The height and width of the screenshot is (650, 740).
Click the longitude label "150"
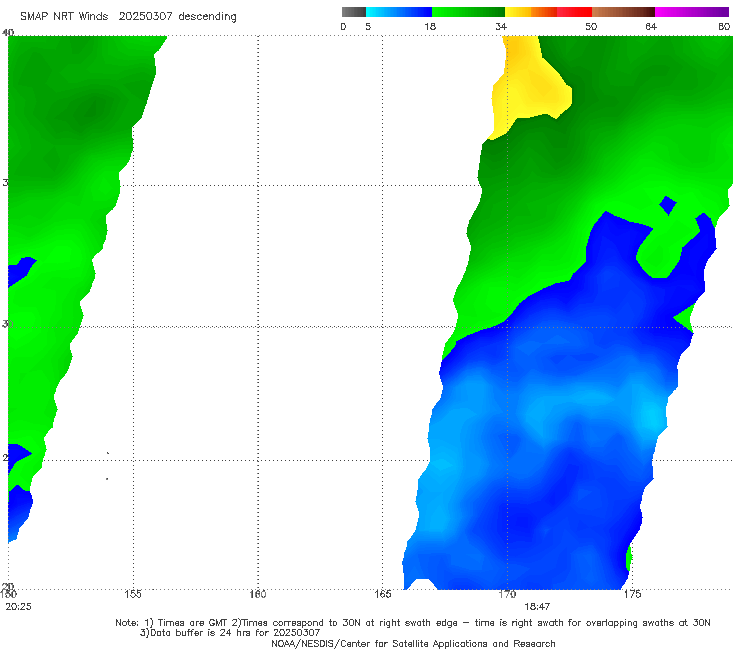(x=8, y=594)
